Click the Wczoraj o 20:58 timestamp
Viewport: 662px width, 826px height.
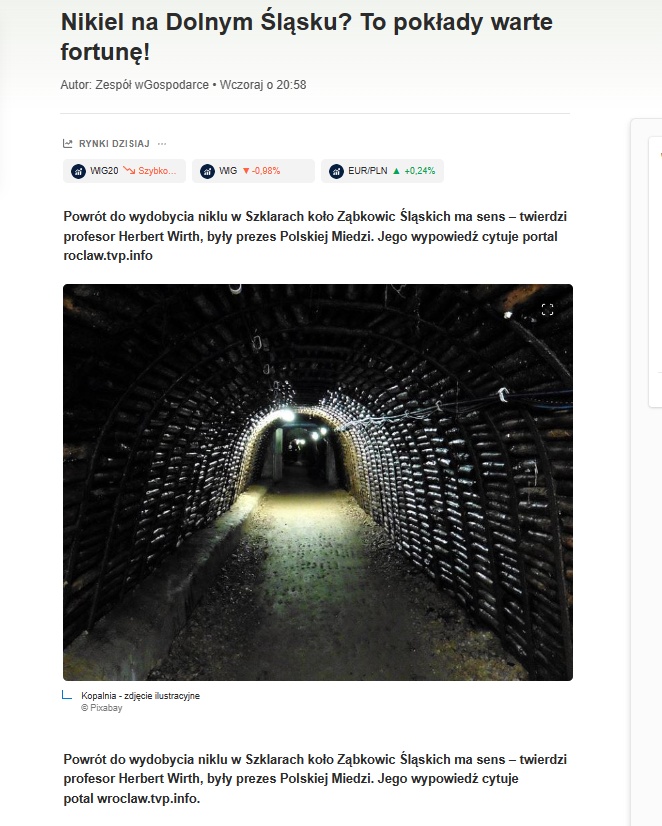tap(263, 85)
